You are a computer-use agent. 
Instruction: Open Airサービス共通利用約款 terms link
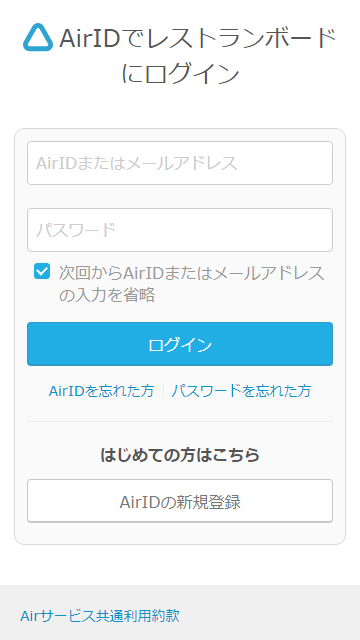coord(100,615)
